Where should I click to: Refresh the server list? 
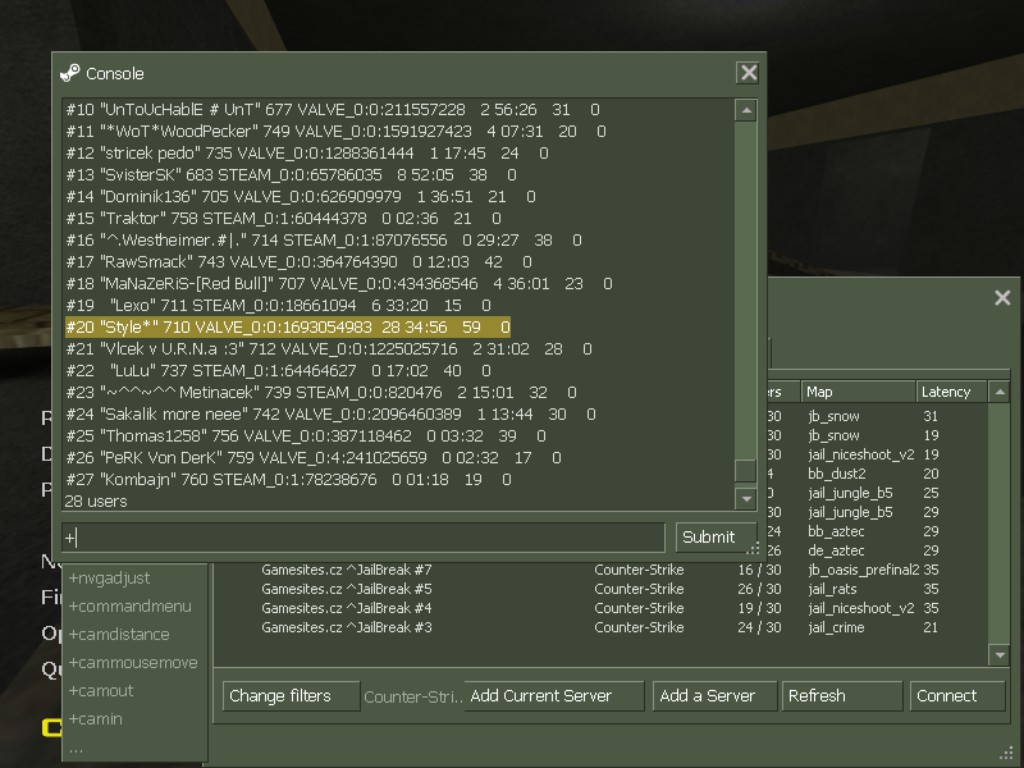click(842, 696)
